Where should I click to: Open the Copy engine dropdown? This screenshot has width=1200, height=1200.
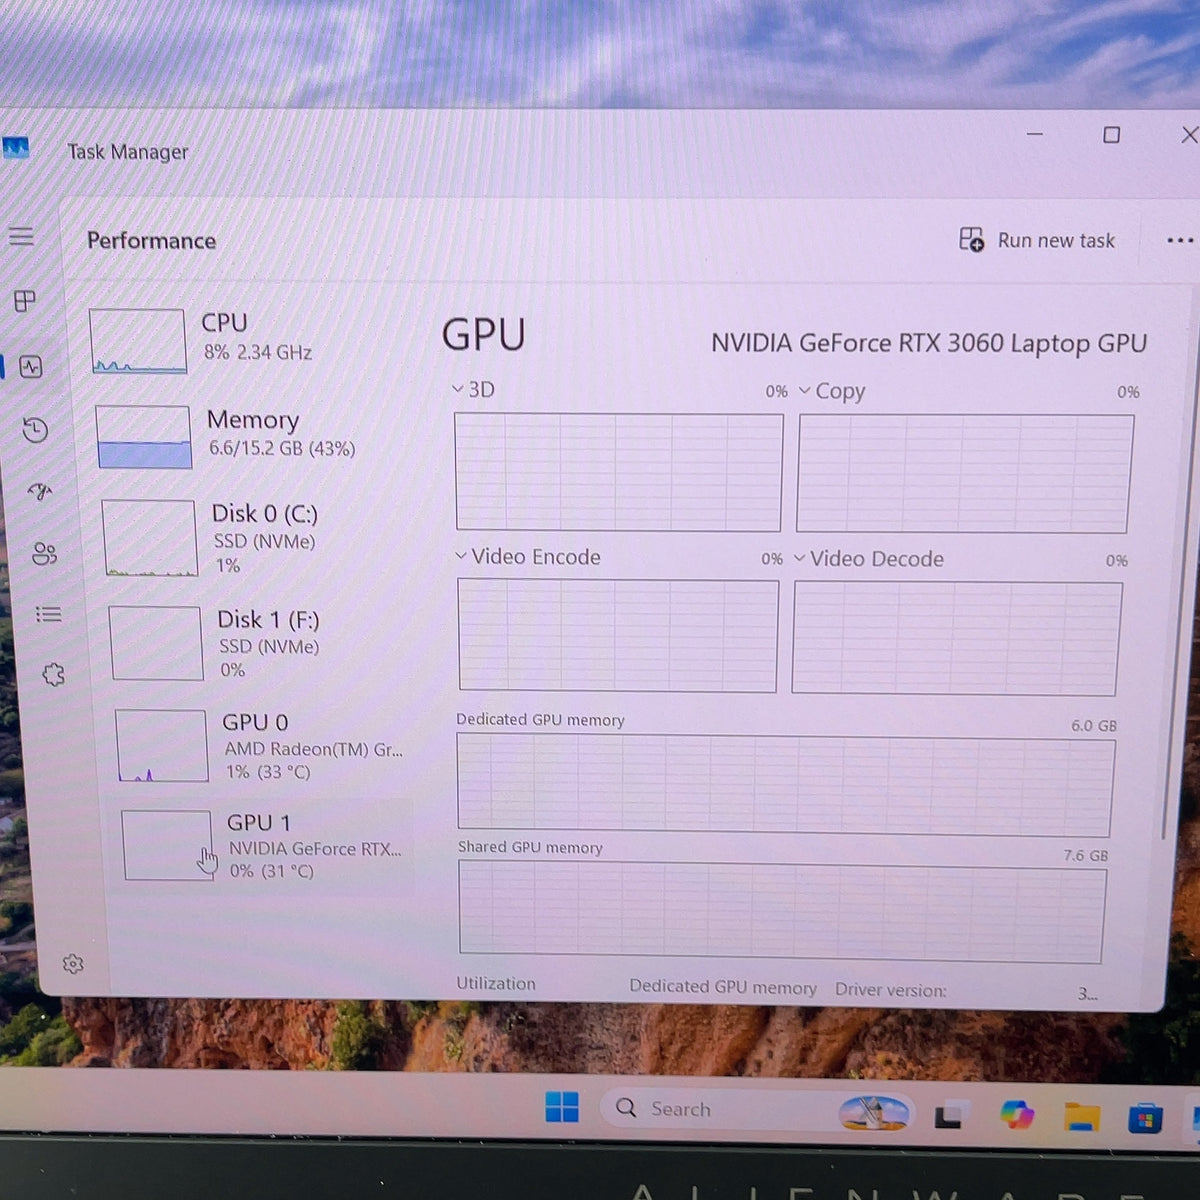pyautogui.click(x=805, y=391)
